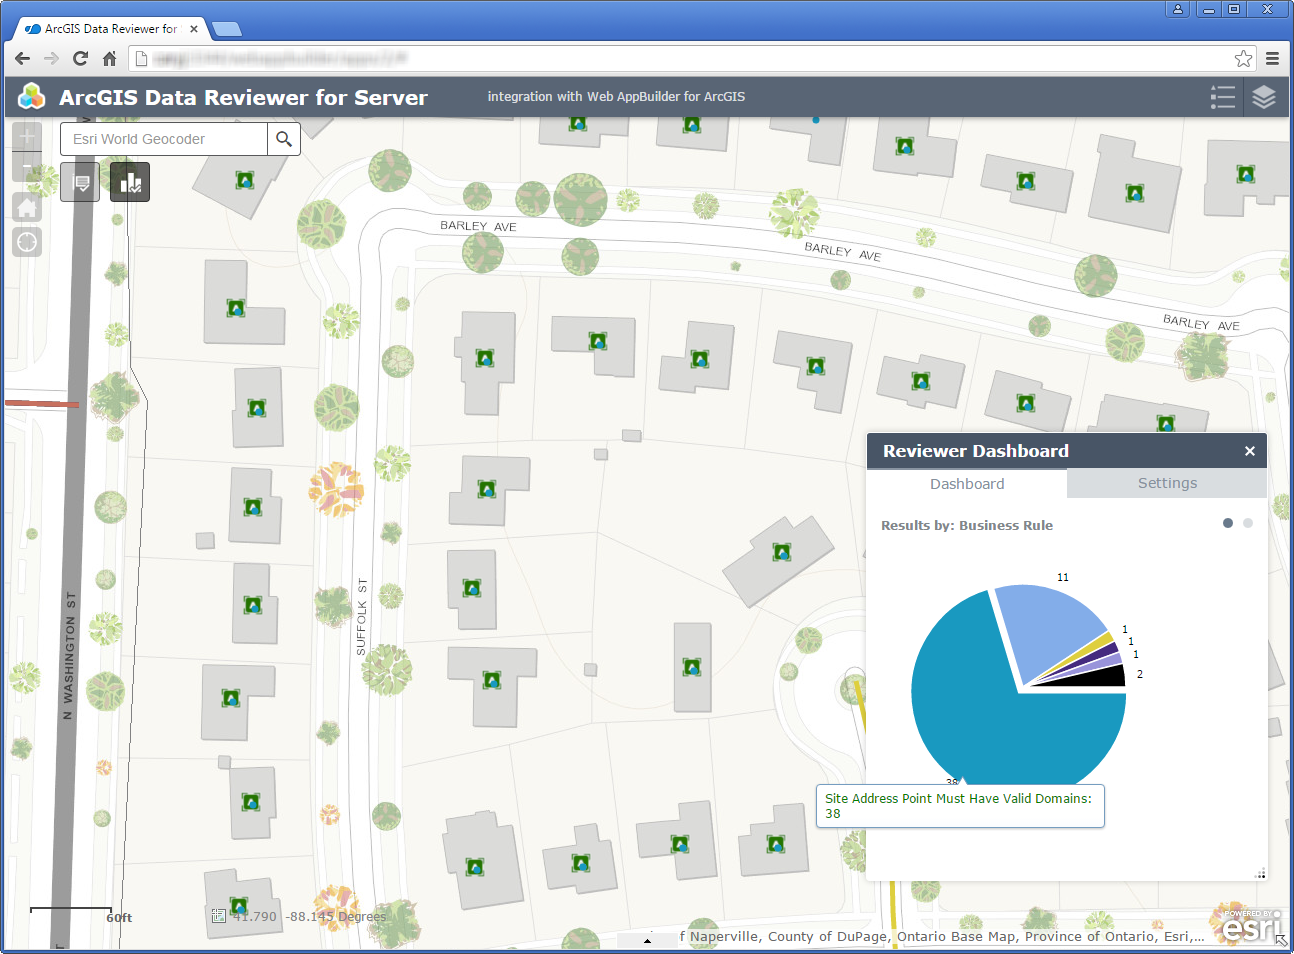Click the SUFFOLK ST street label
Viewport: 1294px width, 954px height.
click(362, 616)
